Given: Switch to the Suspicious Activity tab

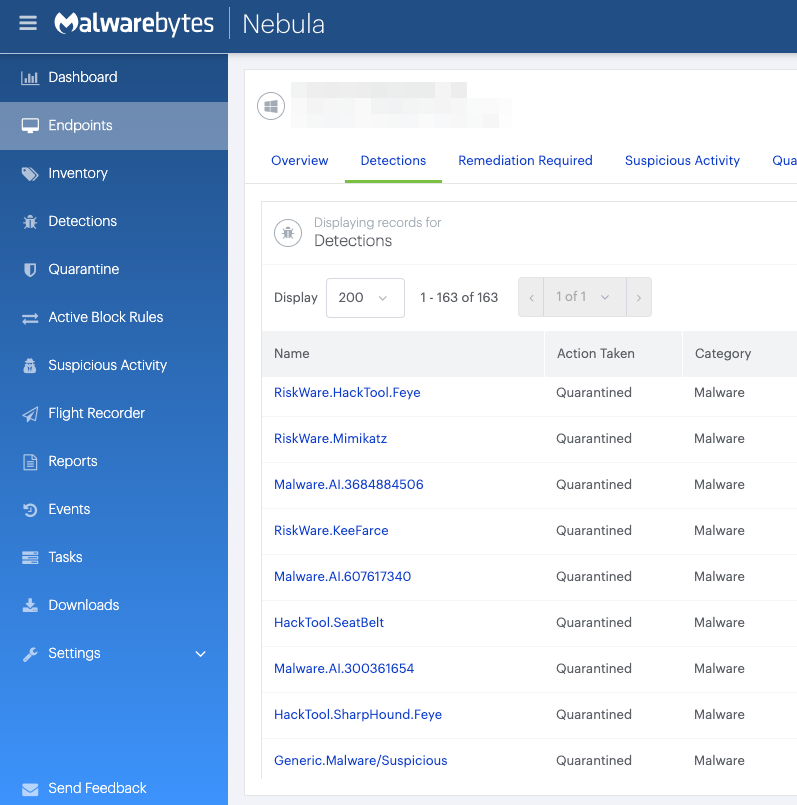Looking at the screenshot, I should coord(682,161).
